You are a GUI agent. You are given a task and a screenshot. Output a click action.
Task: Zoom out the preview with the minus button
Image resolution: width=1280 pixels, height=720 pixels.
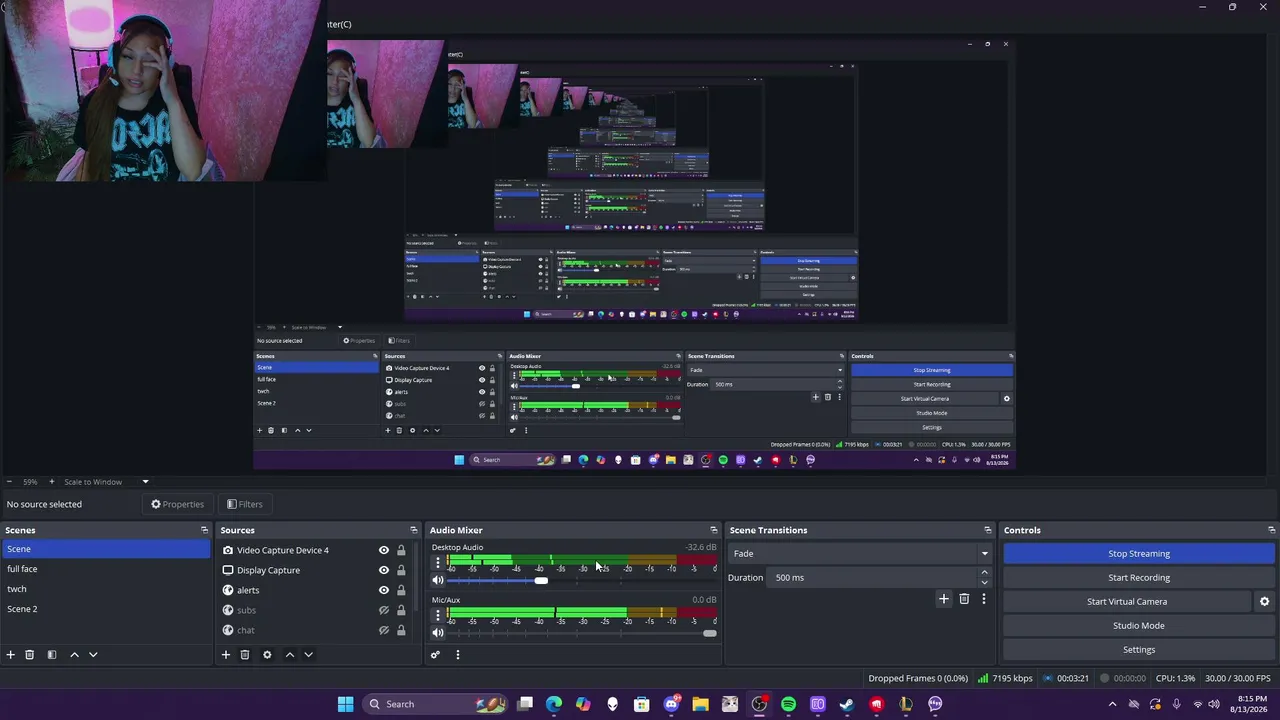click(9, 482)
